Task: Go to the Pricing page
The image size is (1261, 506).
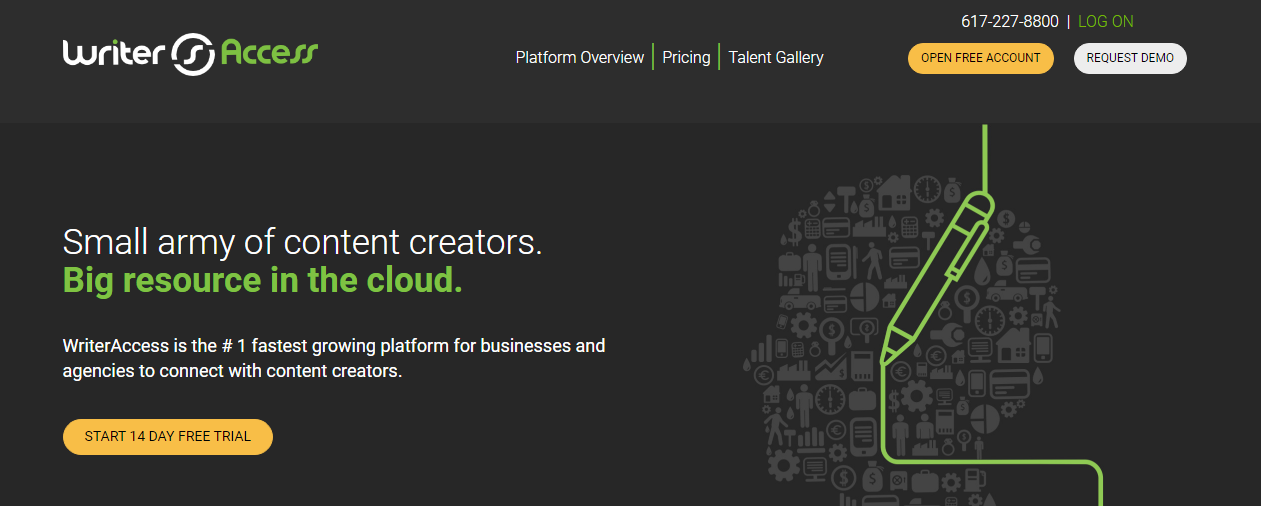Action: pyautogui.click(x=686, y=57)
